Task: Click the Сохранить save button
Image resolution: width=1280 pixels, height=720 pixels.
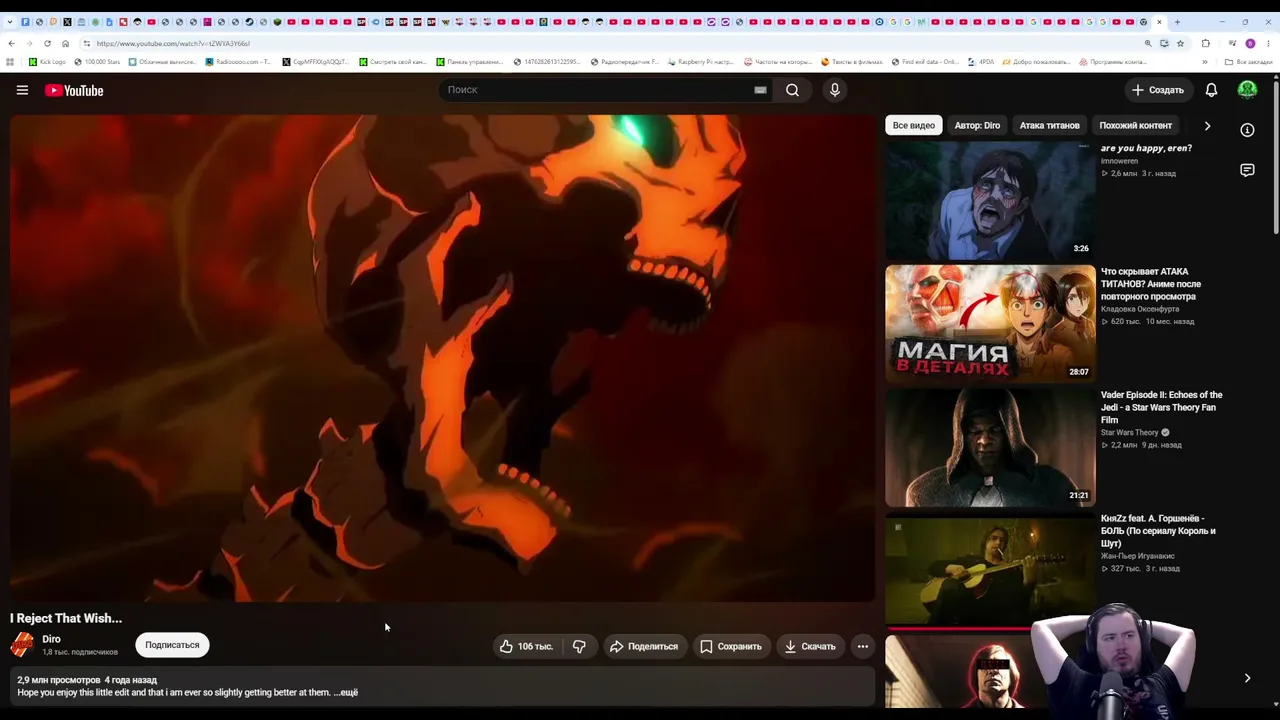Action: [731, 646]
